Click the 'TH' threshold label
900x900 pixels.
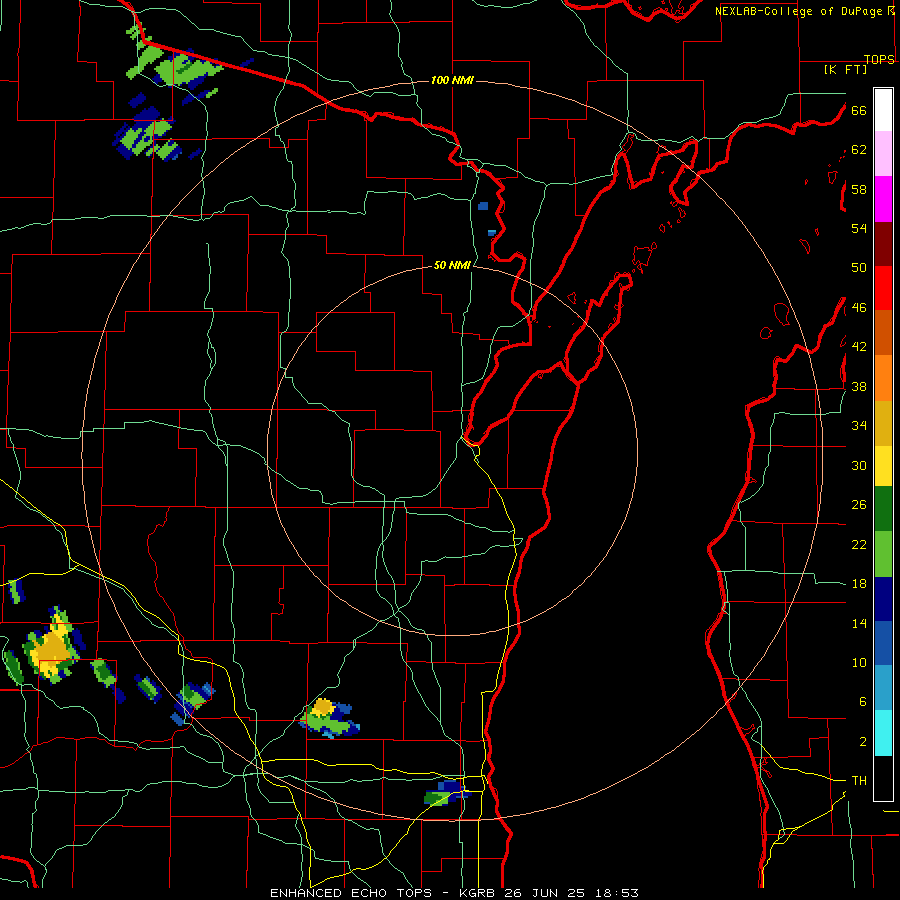point(859,781)
